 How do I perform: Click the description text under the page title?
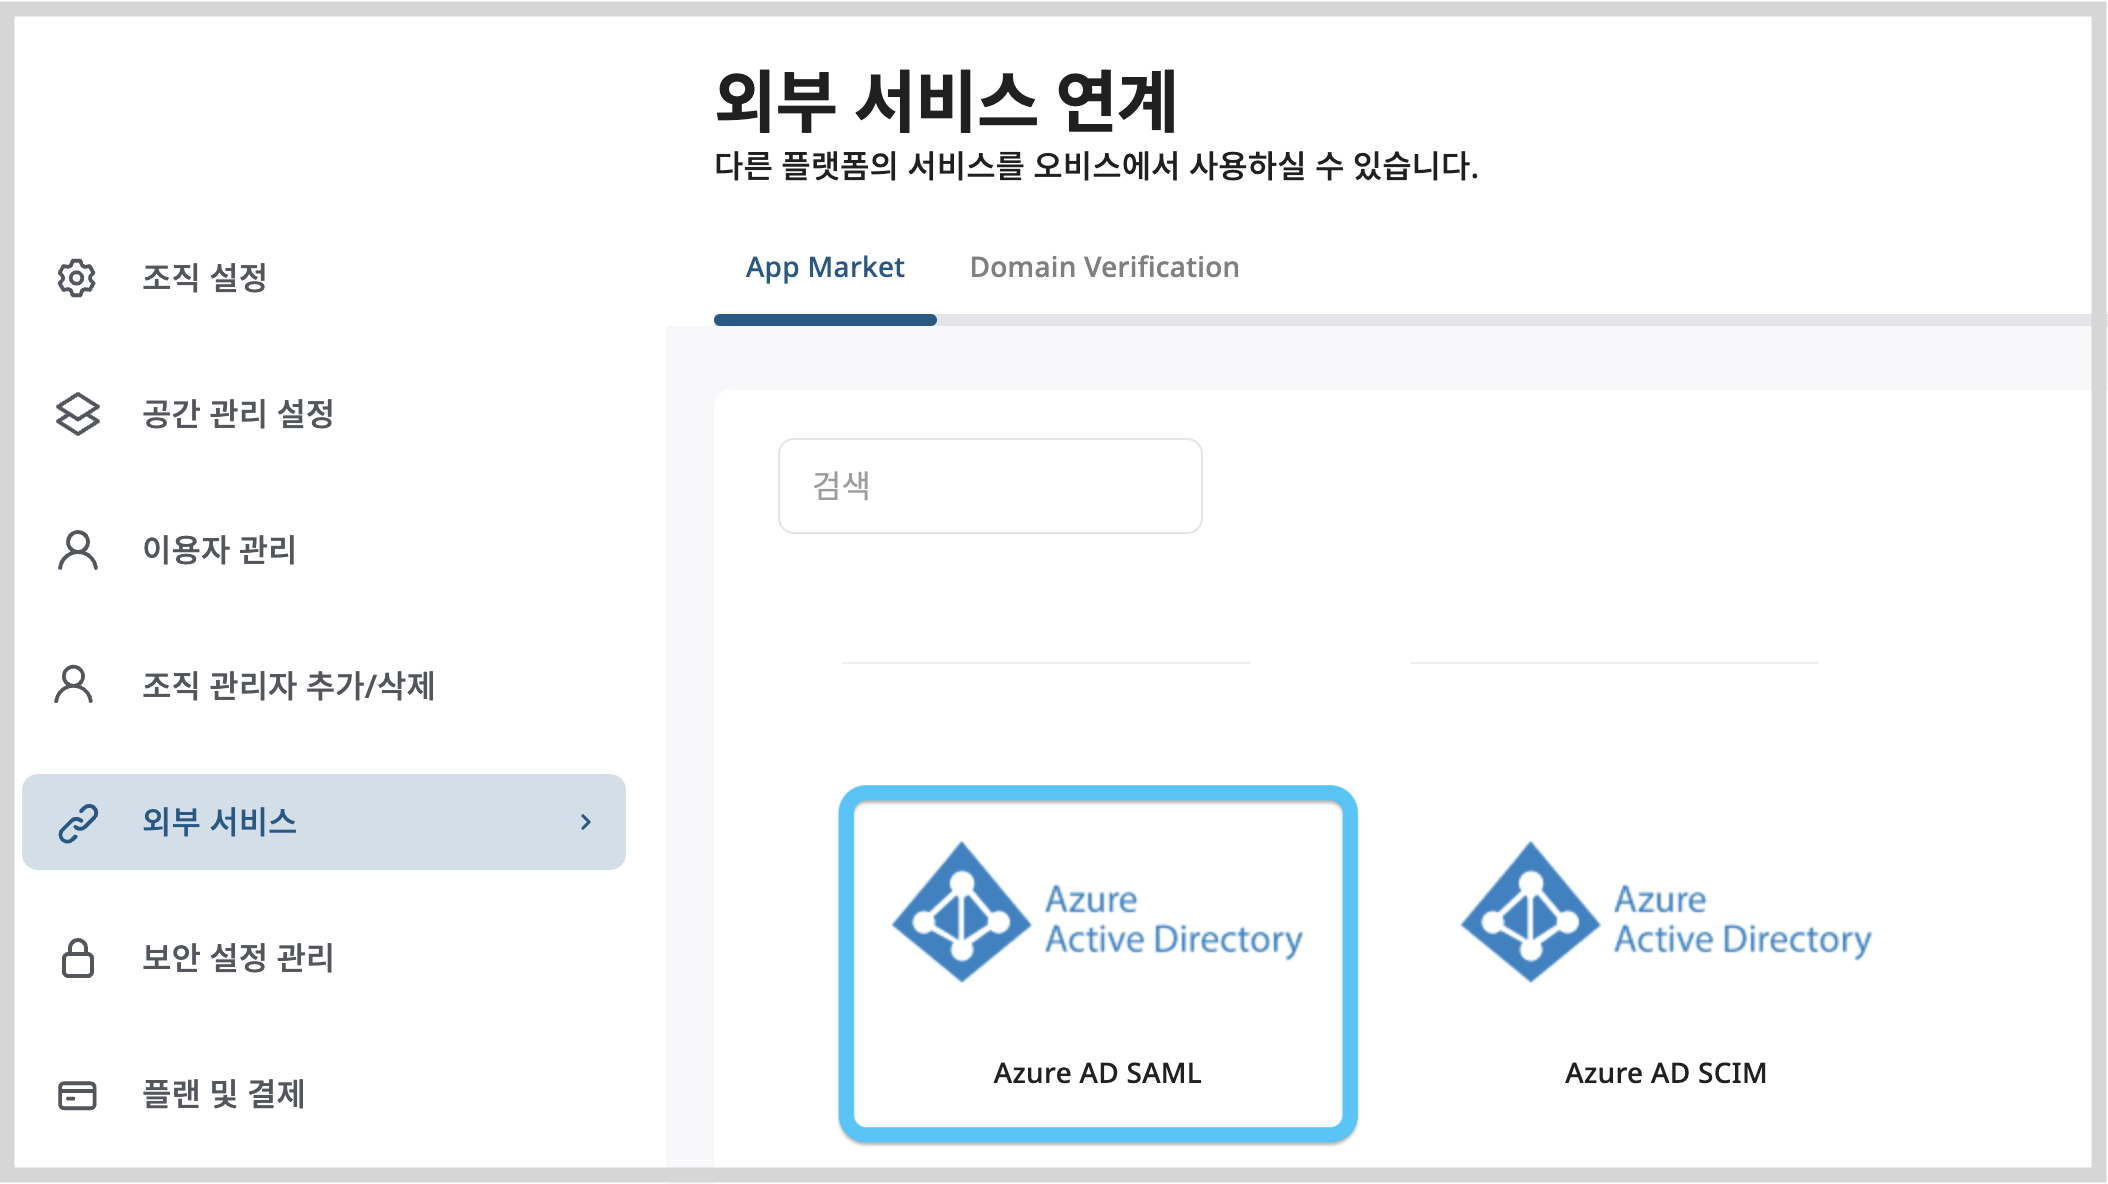click(x=1096, y=166)
